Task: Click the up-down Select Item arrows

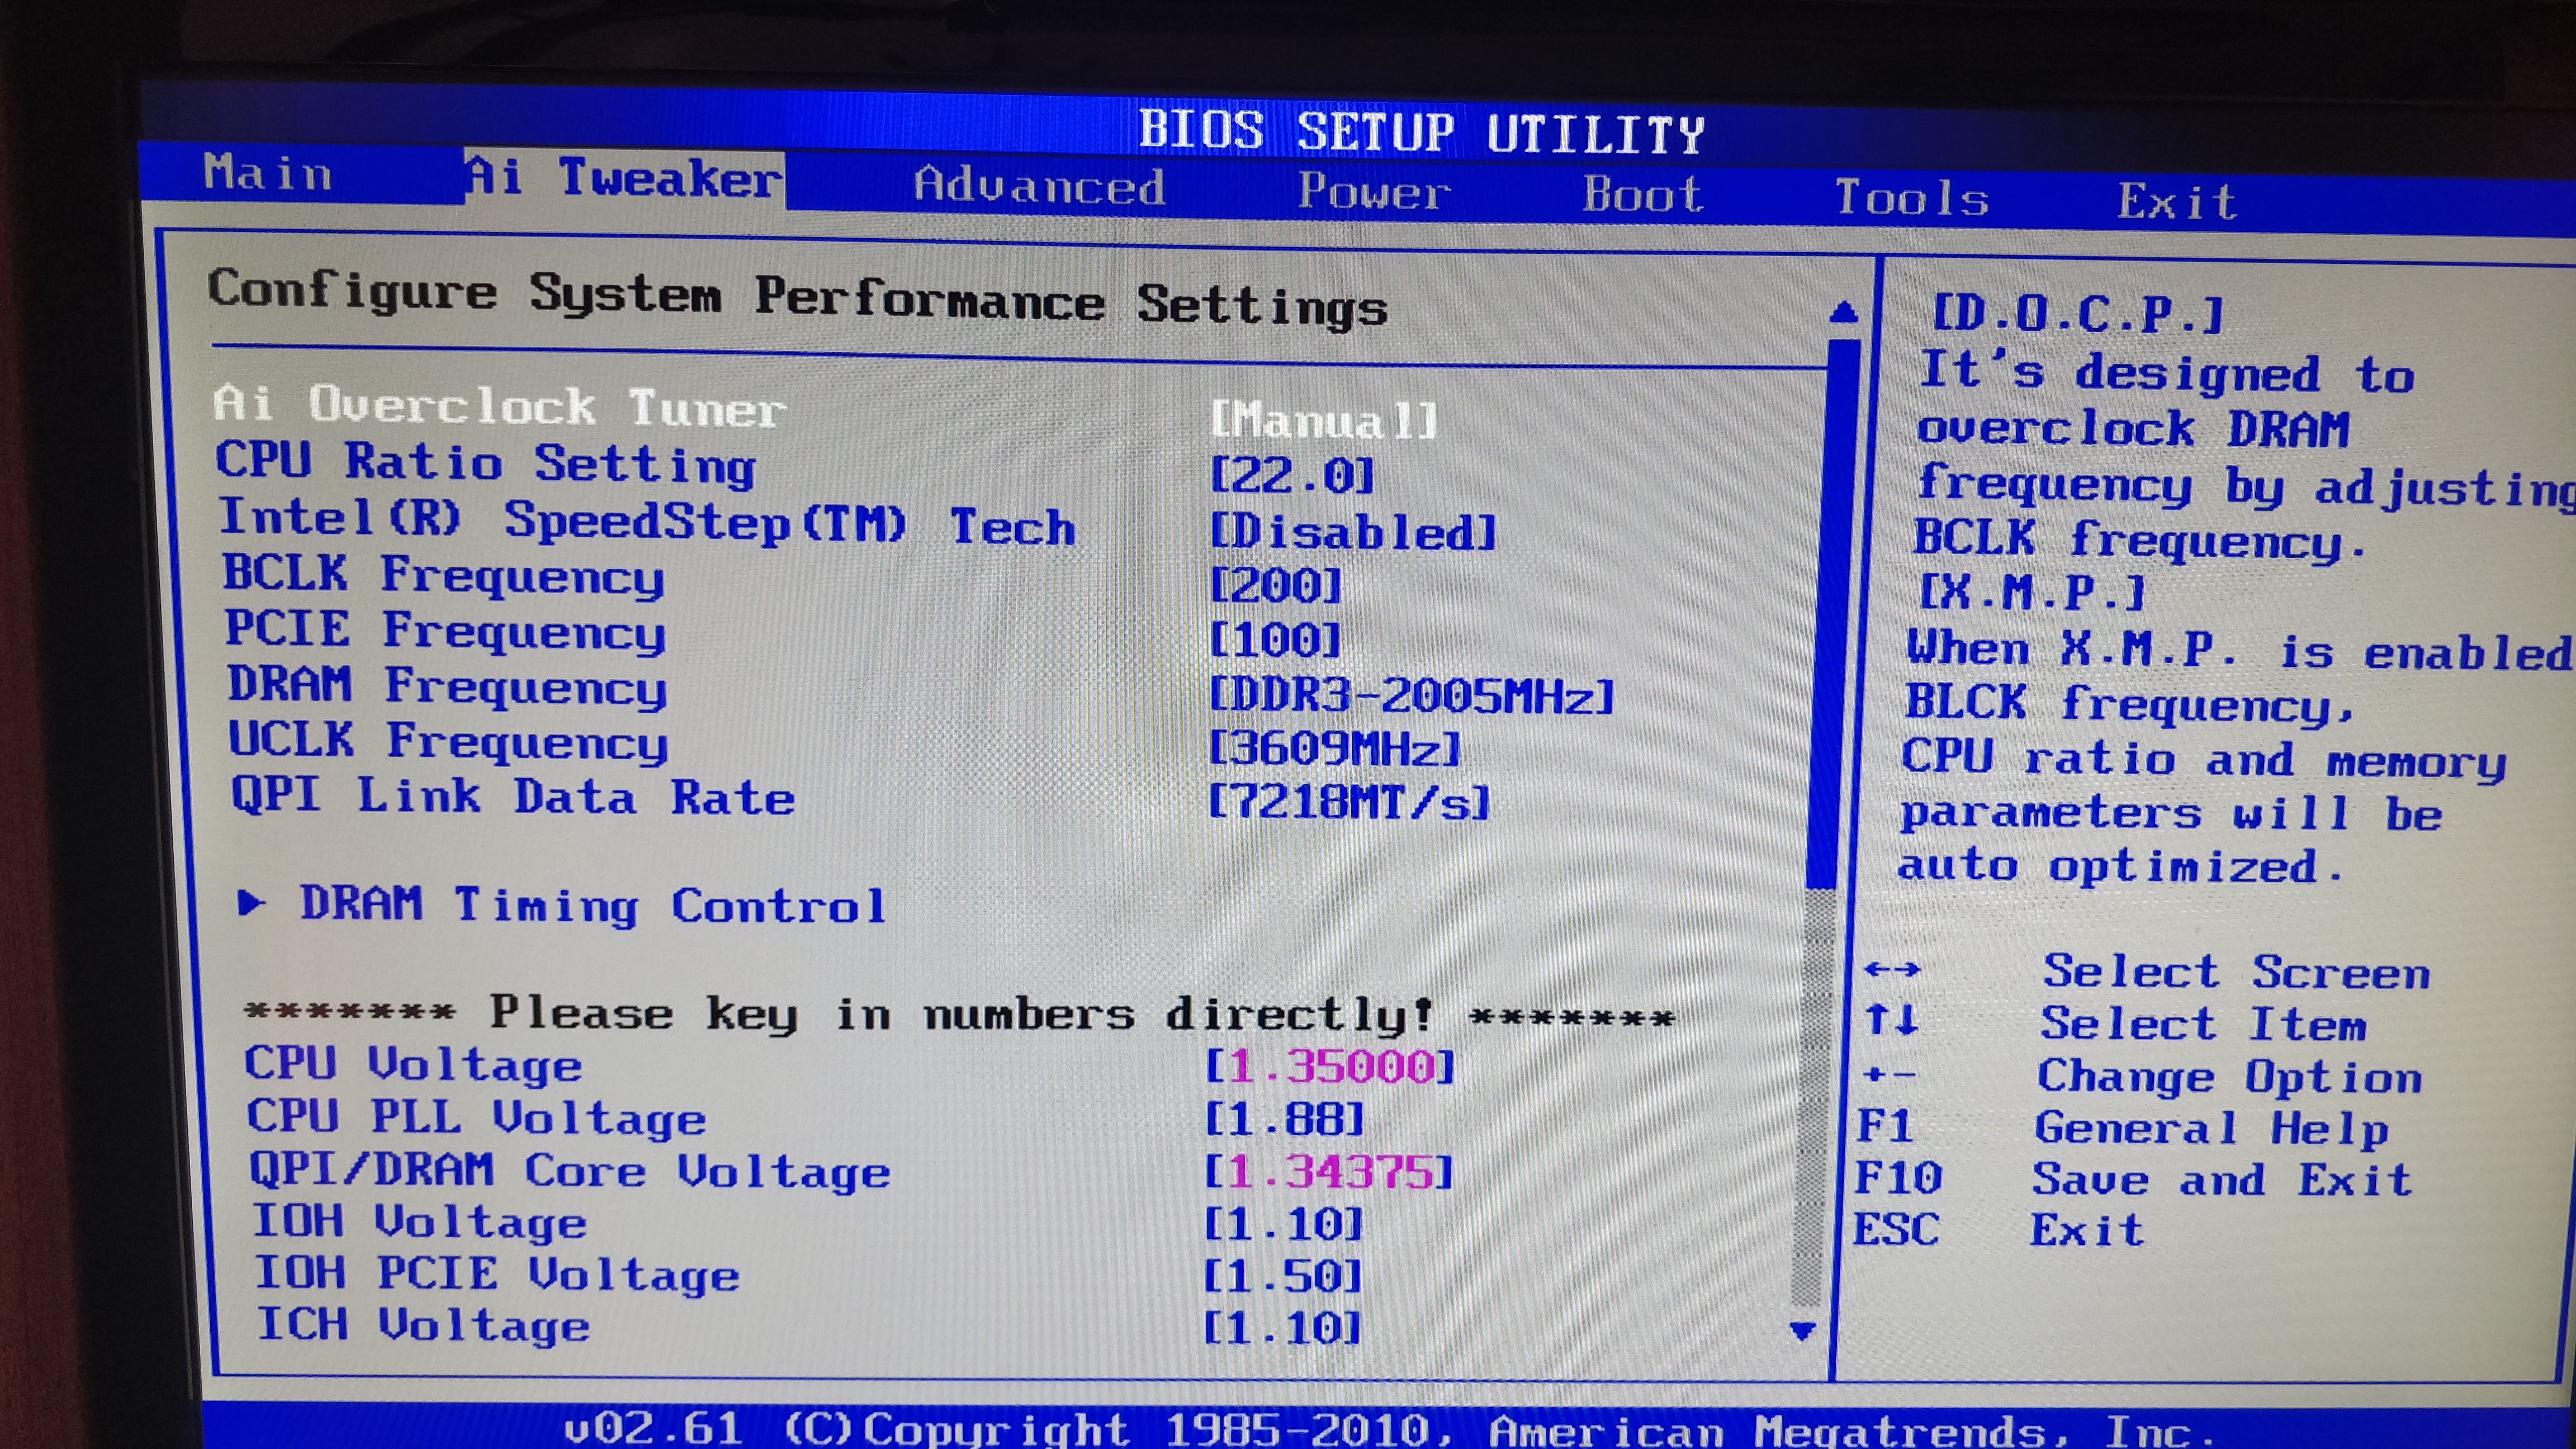Action: (x=1892, y=1019)
